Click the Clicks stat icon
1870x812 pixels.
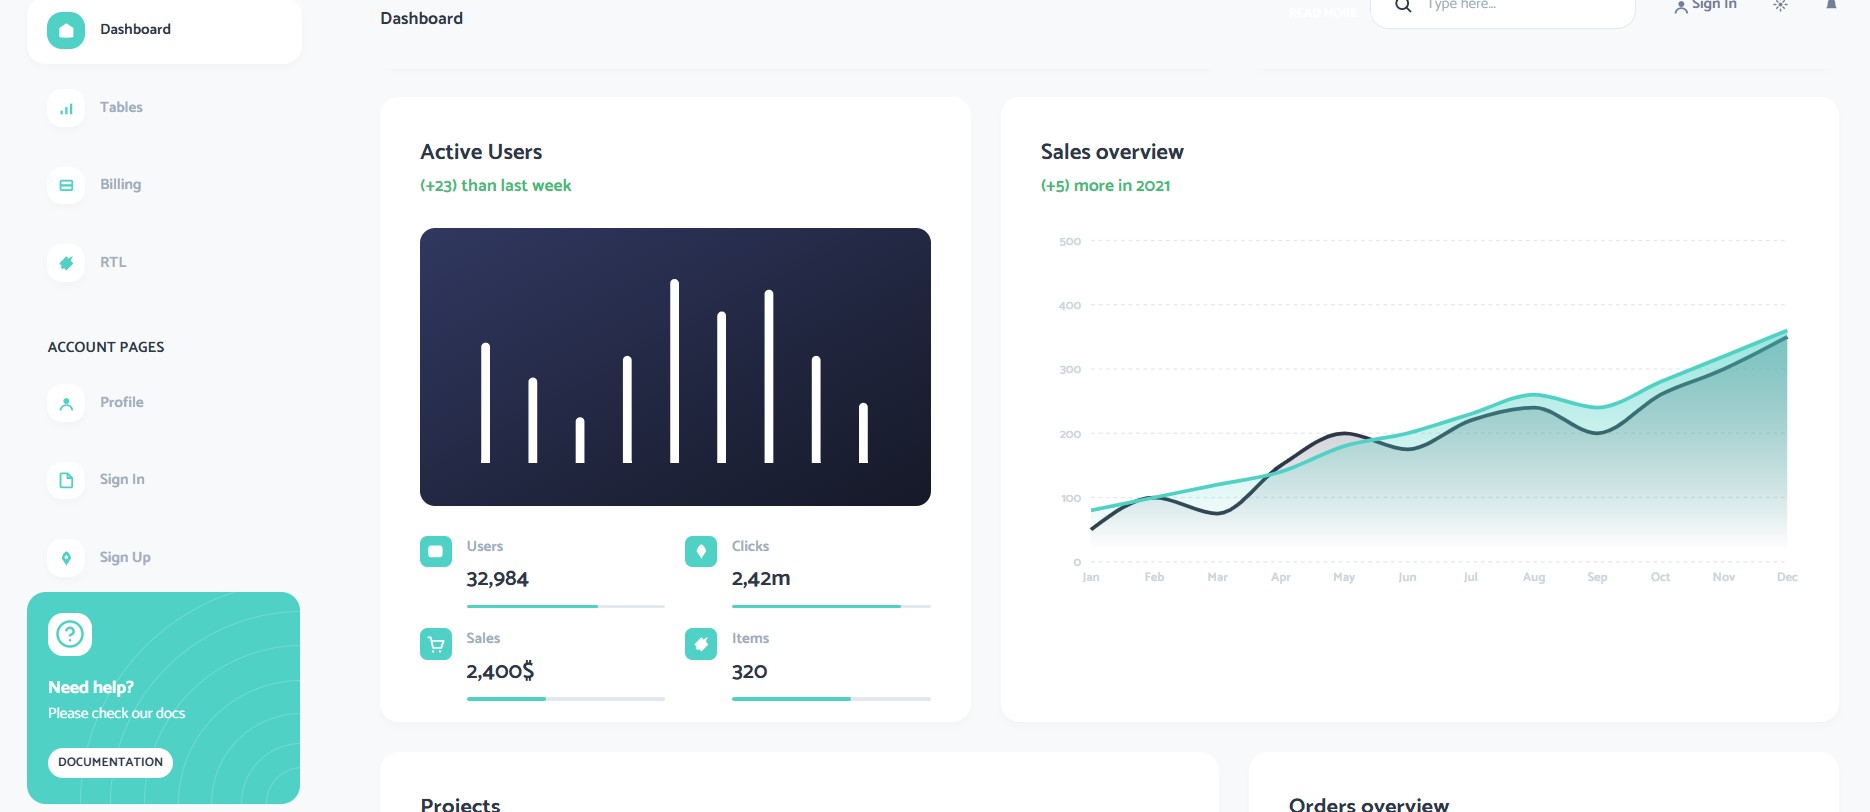tap(701, 551)
